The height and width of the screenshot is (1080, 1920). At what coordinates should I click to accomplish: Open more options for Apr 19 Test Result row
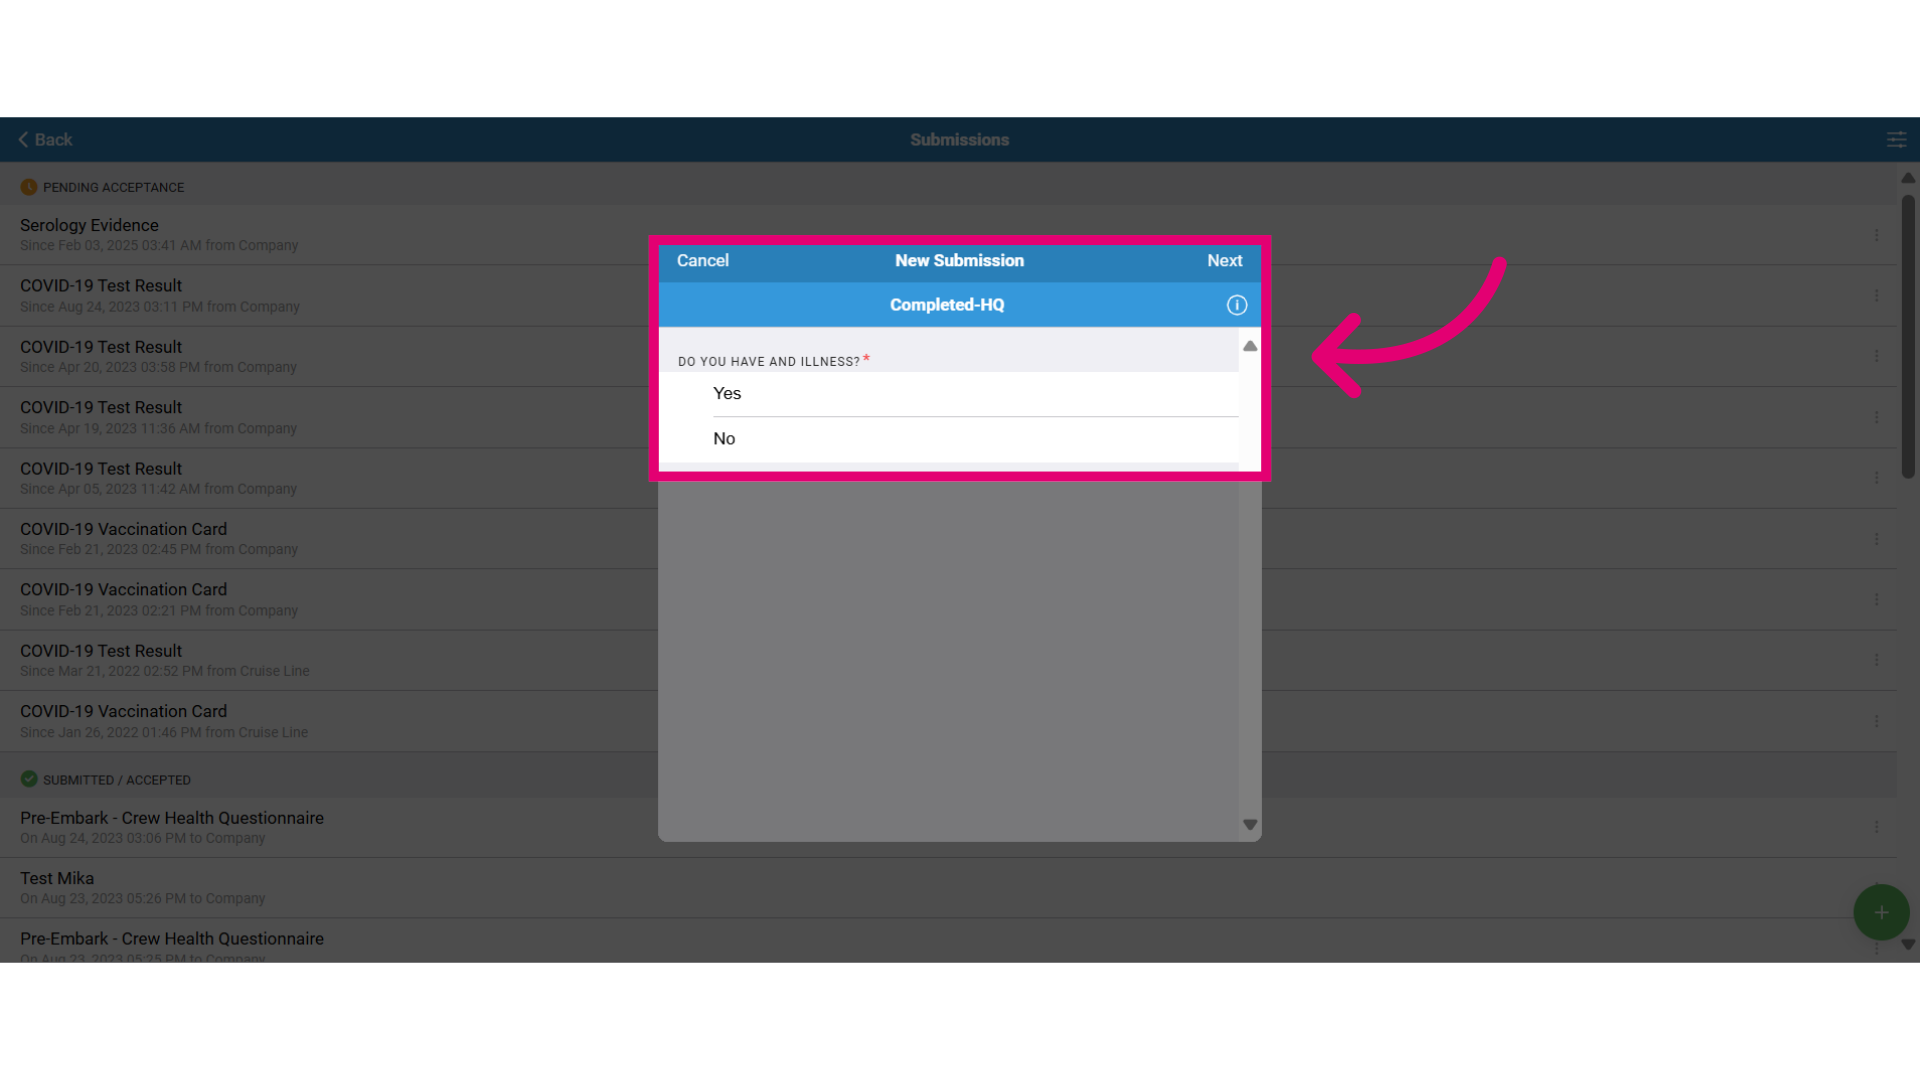[x=1876, y=418]
